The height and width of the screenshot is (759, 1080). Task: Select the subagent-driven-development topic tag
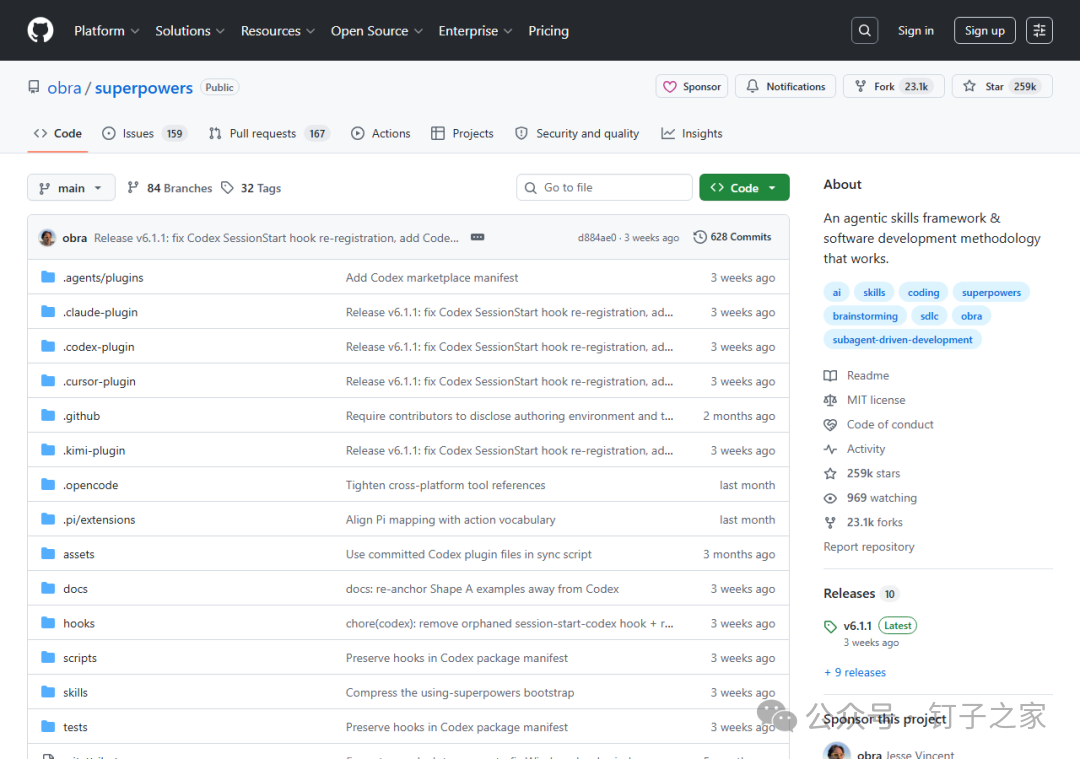tap(902, 340)
